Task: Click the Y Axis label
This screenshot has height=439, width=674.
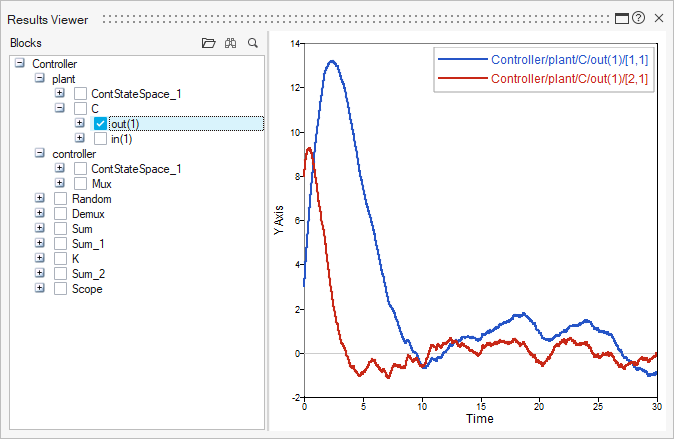Action: pos(279,219)
